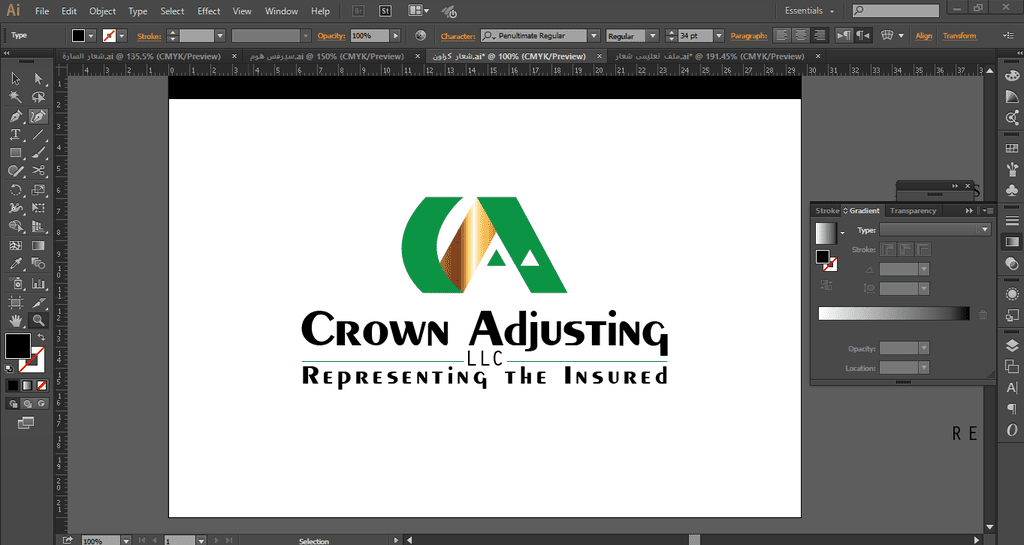This screenshot has height=545, width=1024.
Task: Open zoom level 100% dropdown
Action: (x=125, y=540)
